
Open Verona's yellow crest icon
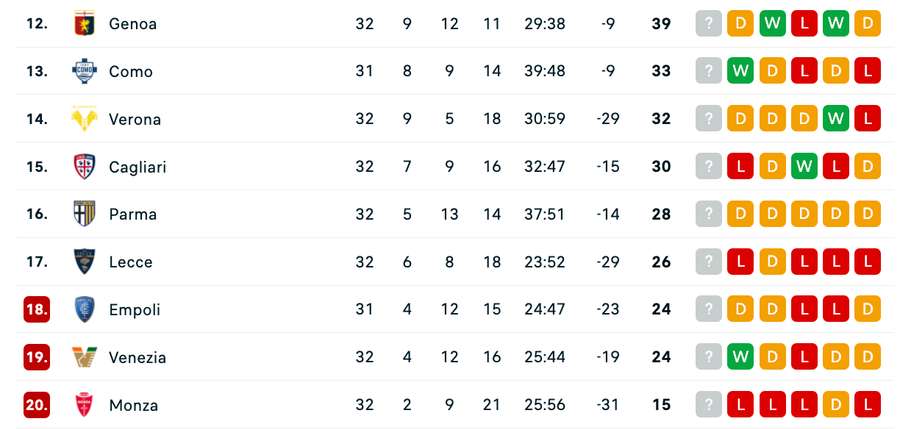[x=84, y=119]
